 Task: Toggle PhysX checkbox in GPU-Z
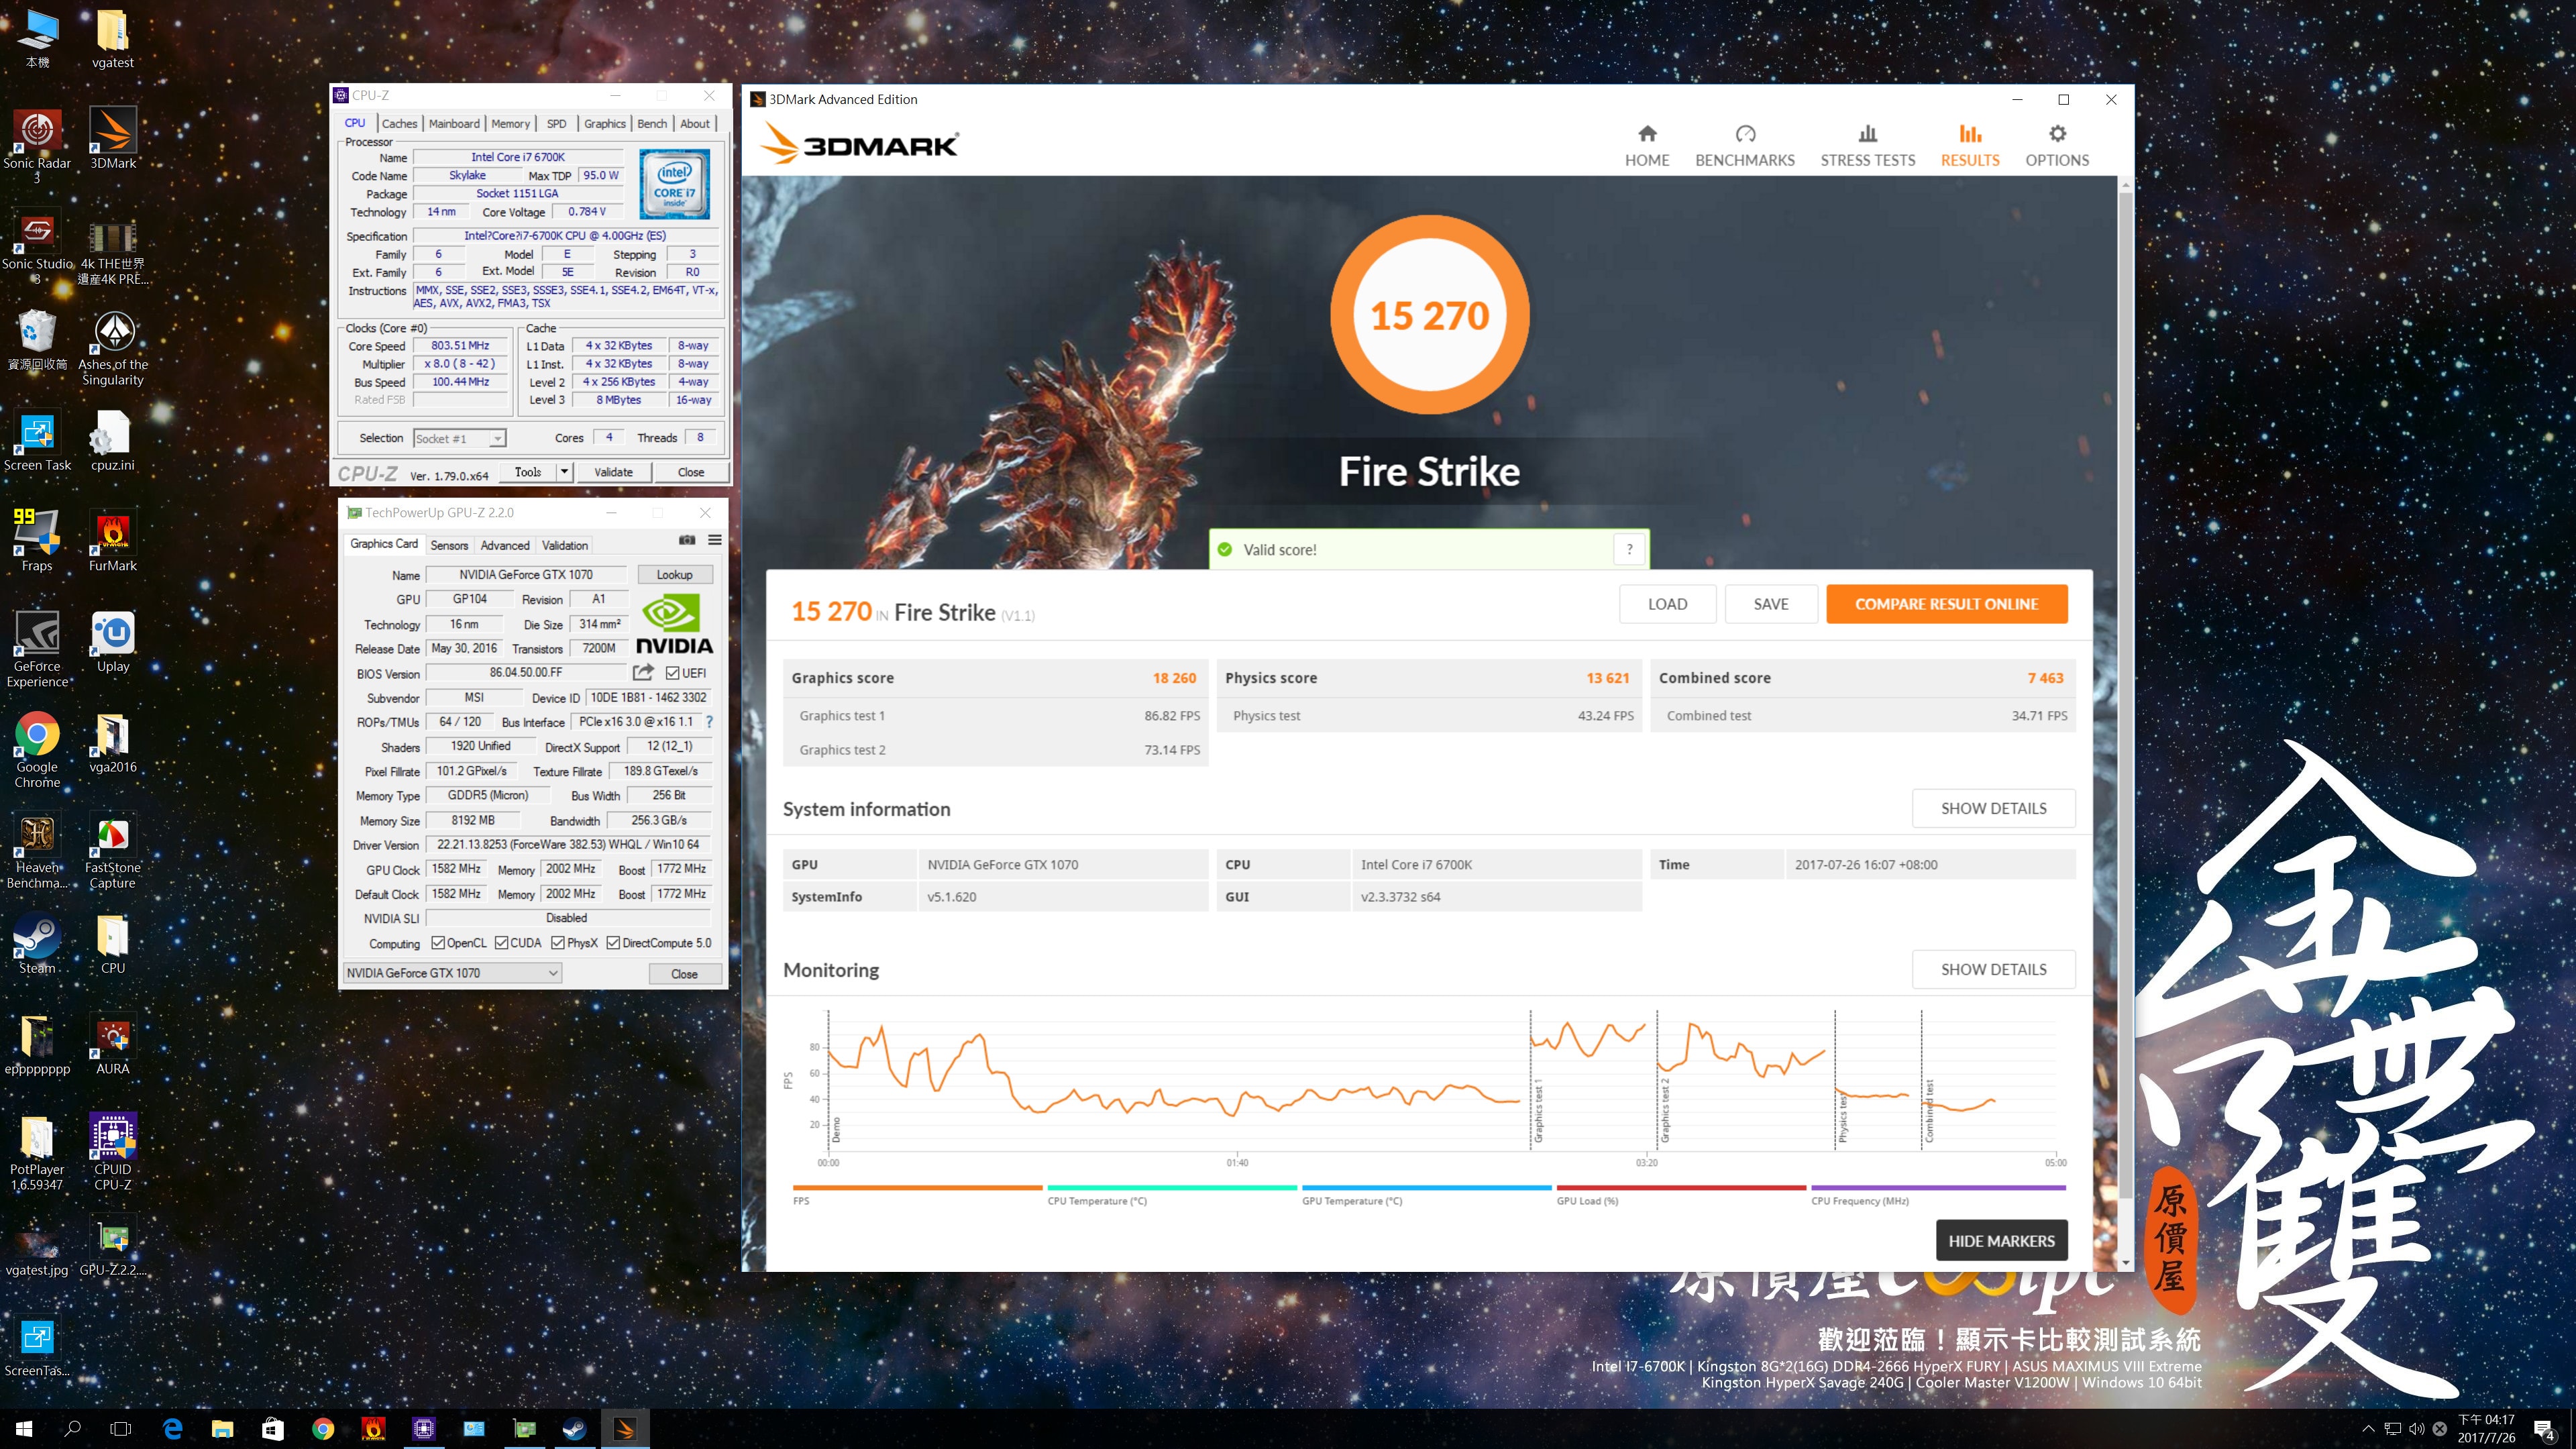pos(558,943)
